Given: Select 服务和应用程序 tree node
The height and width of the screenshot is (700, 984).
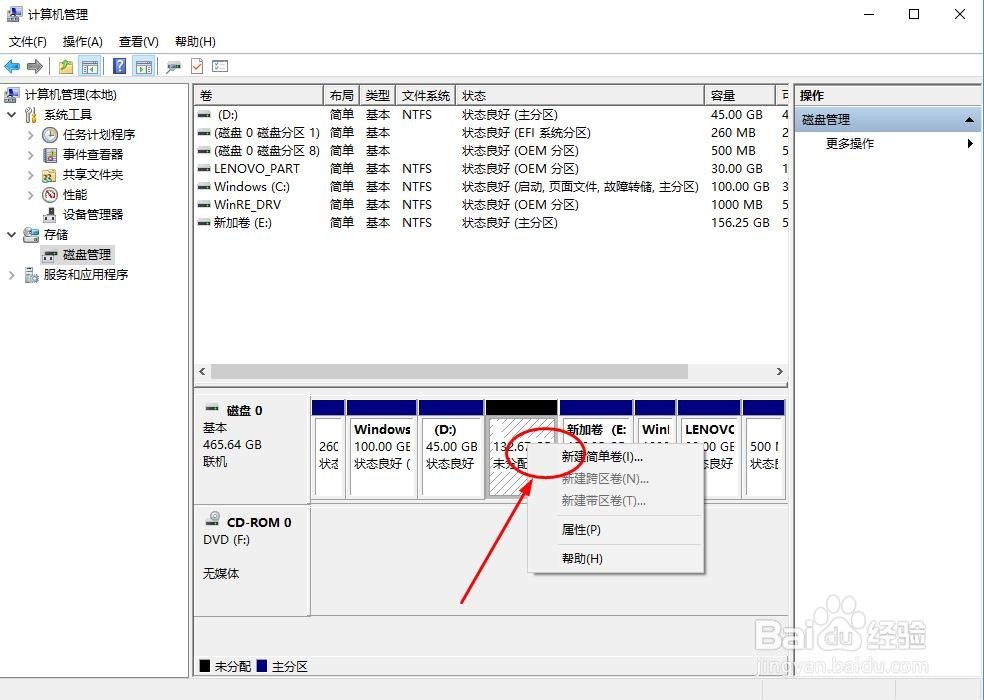Looking at the screenshot, I should pyautogui.click(x=86, y=274).
